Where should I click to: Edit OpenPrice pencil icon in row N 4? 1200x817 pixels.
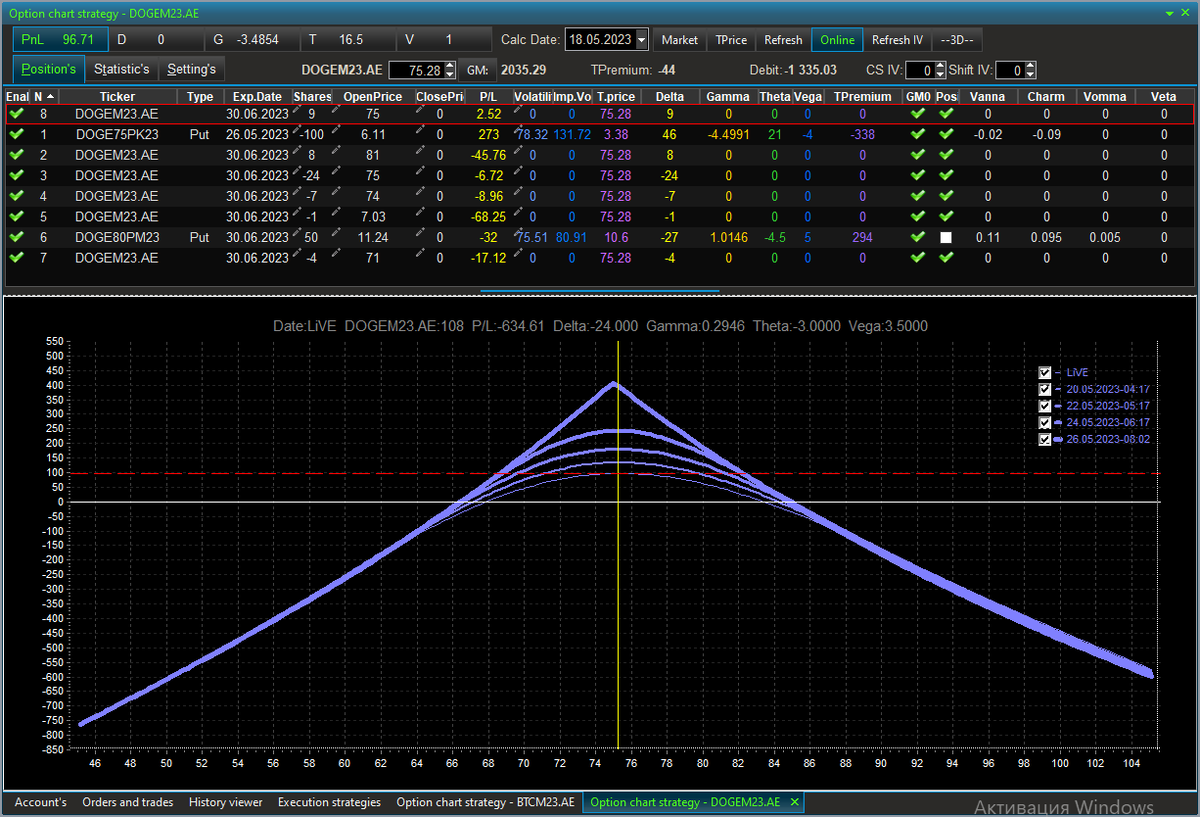tap(336, 191)
